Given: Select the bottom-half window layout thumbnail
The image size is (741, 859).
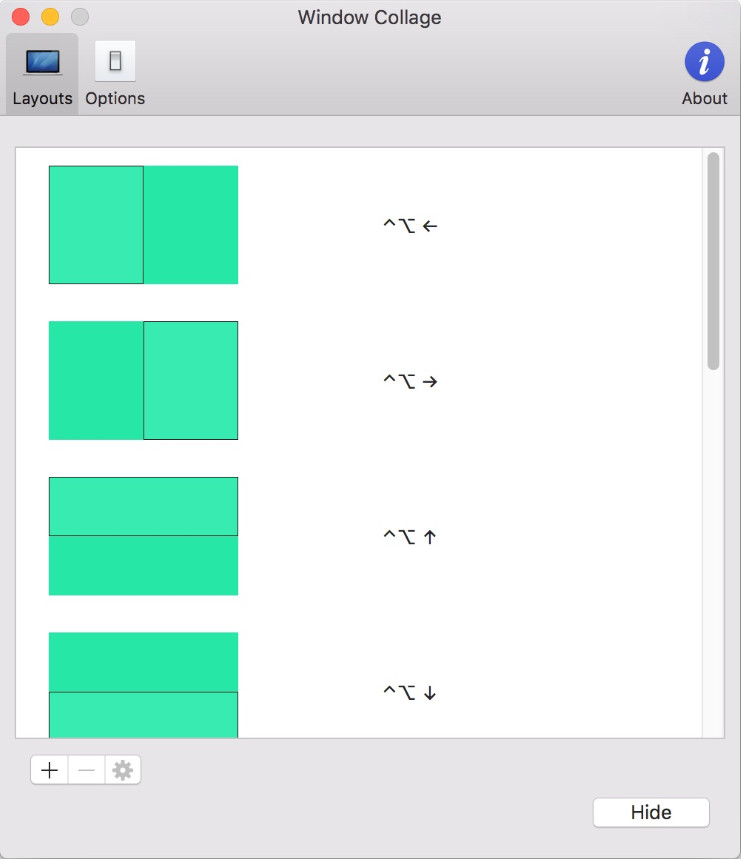Looking at the screenshot, I should [x=143, y=685].
